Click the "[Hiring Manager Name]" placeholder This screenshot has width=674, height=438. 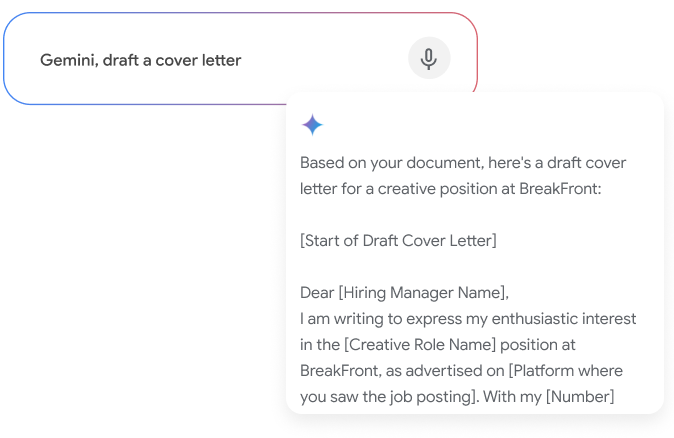tap(423, 293)
